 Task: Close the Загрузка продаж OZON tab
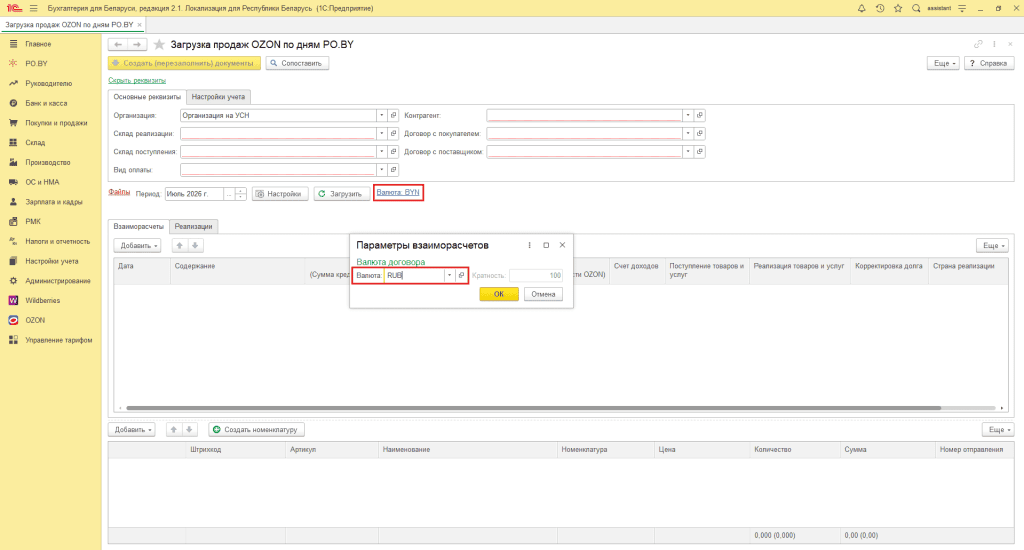pos(139,25)
